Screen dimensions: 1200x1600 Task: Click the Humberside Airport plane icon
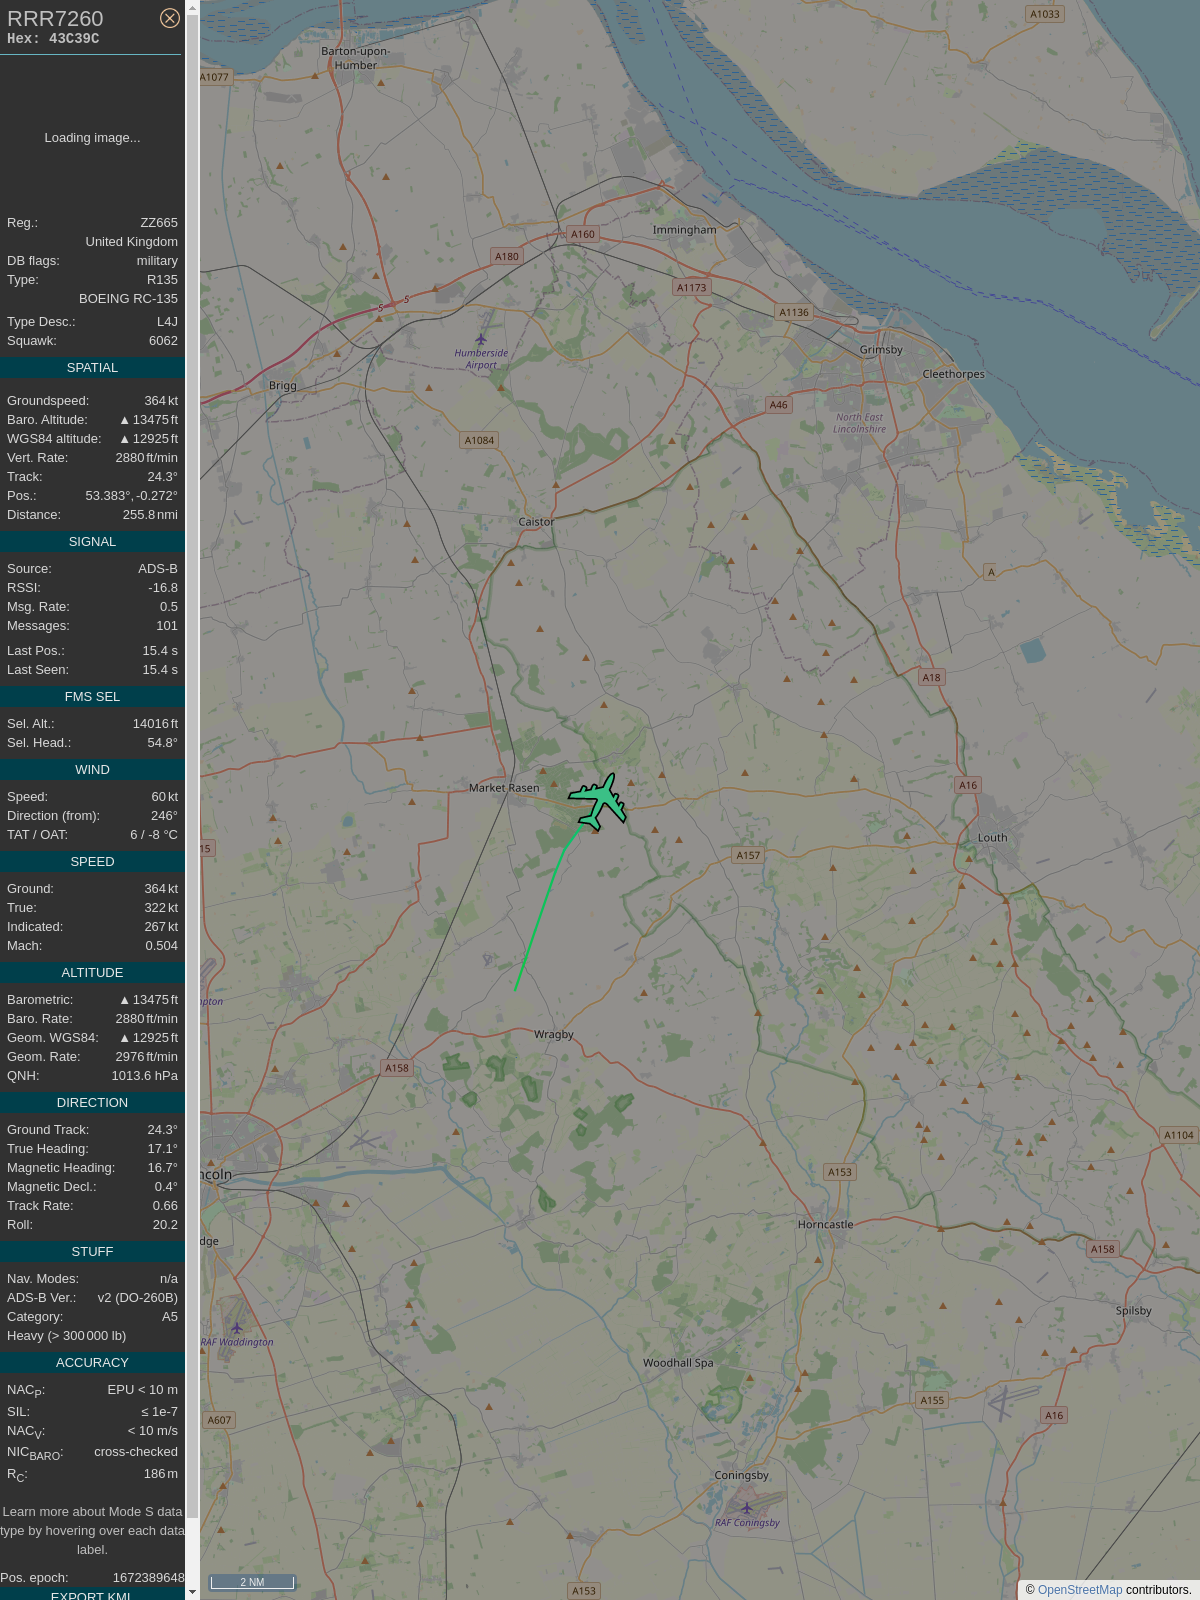[481, 340]
